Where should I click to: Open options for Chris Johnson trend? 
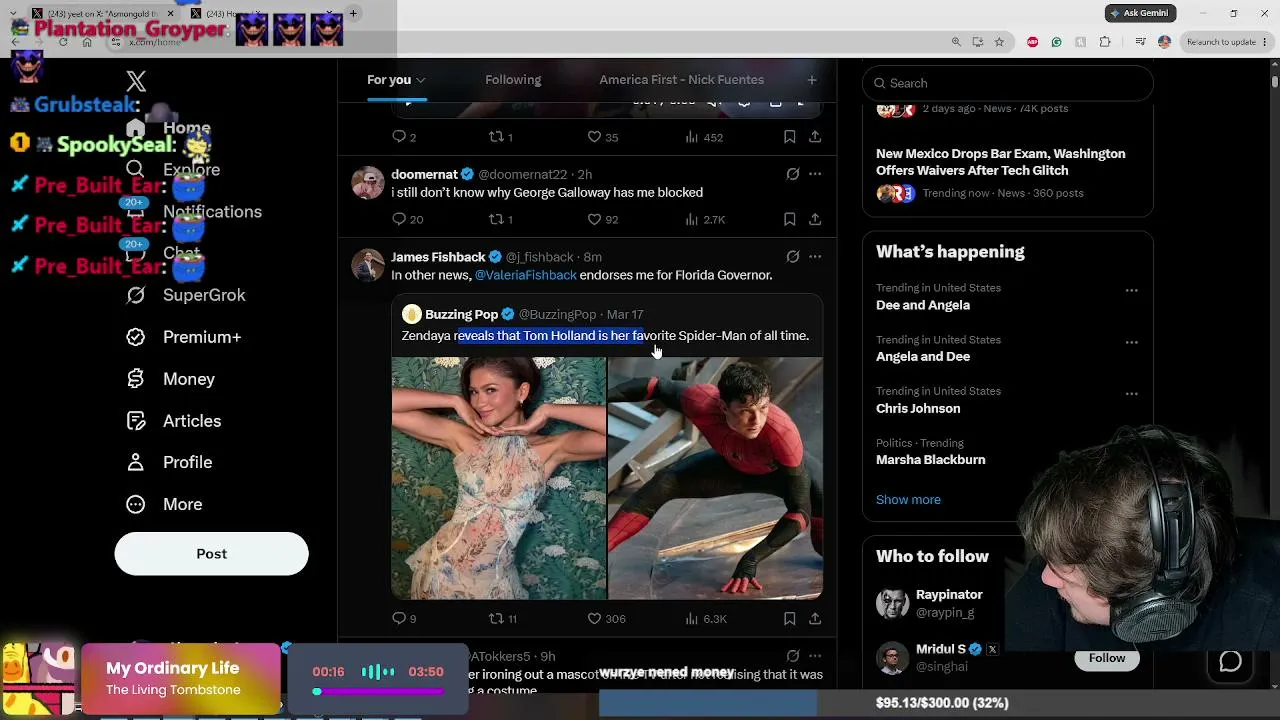[1131, 394]
